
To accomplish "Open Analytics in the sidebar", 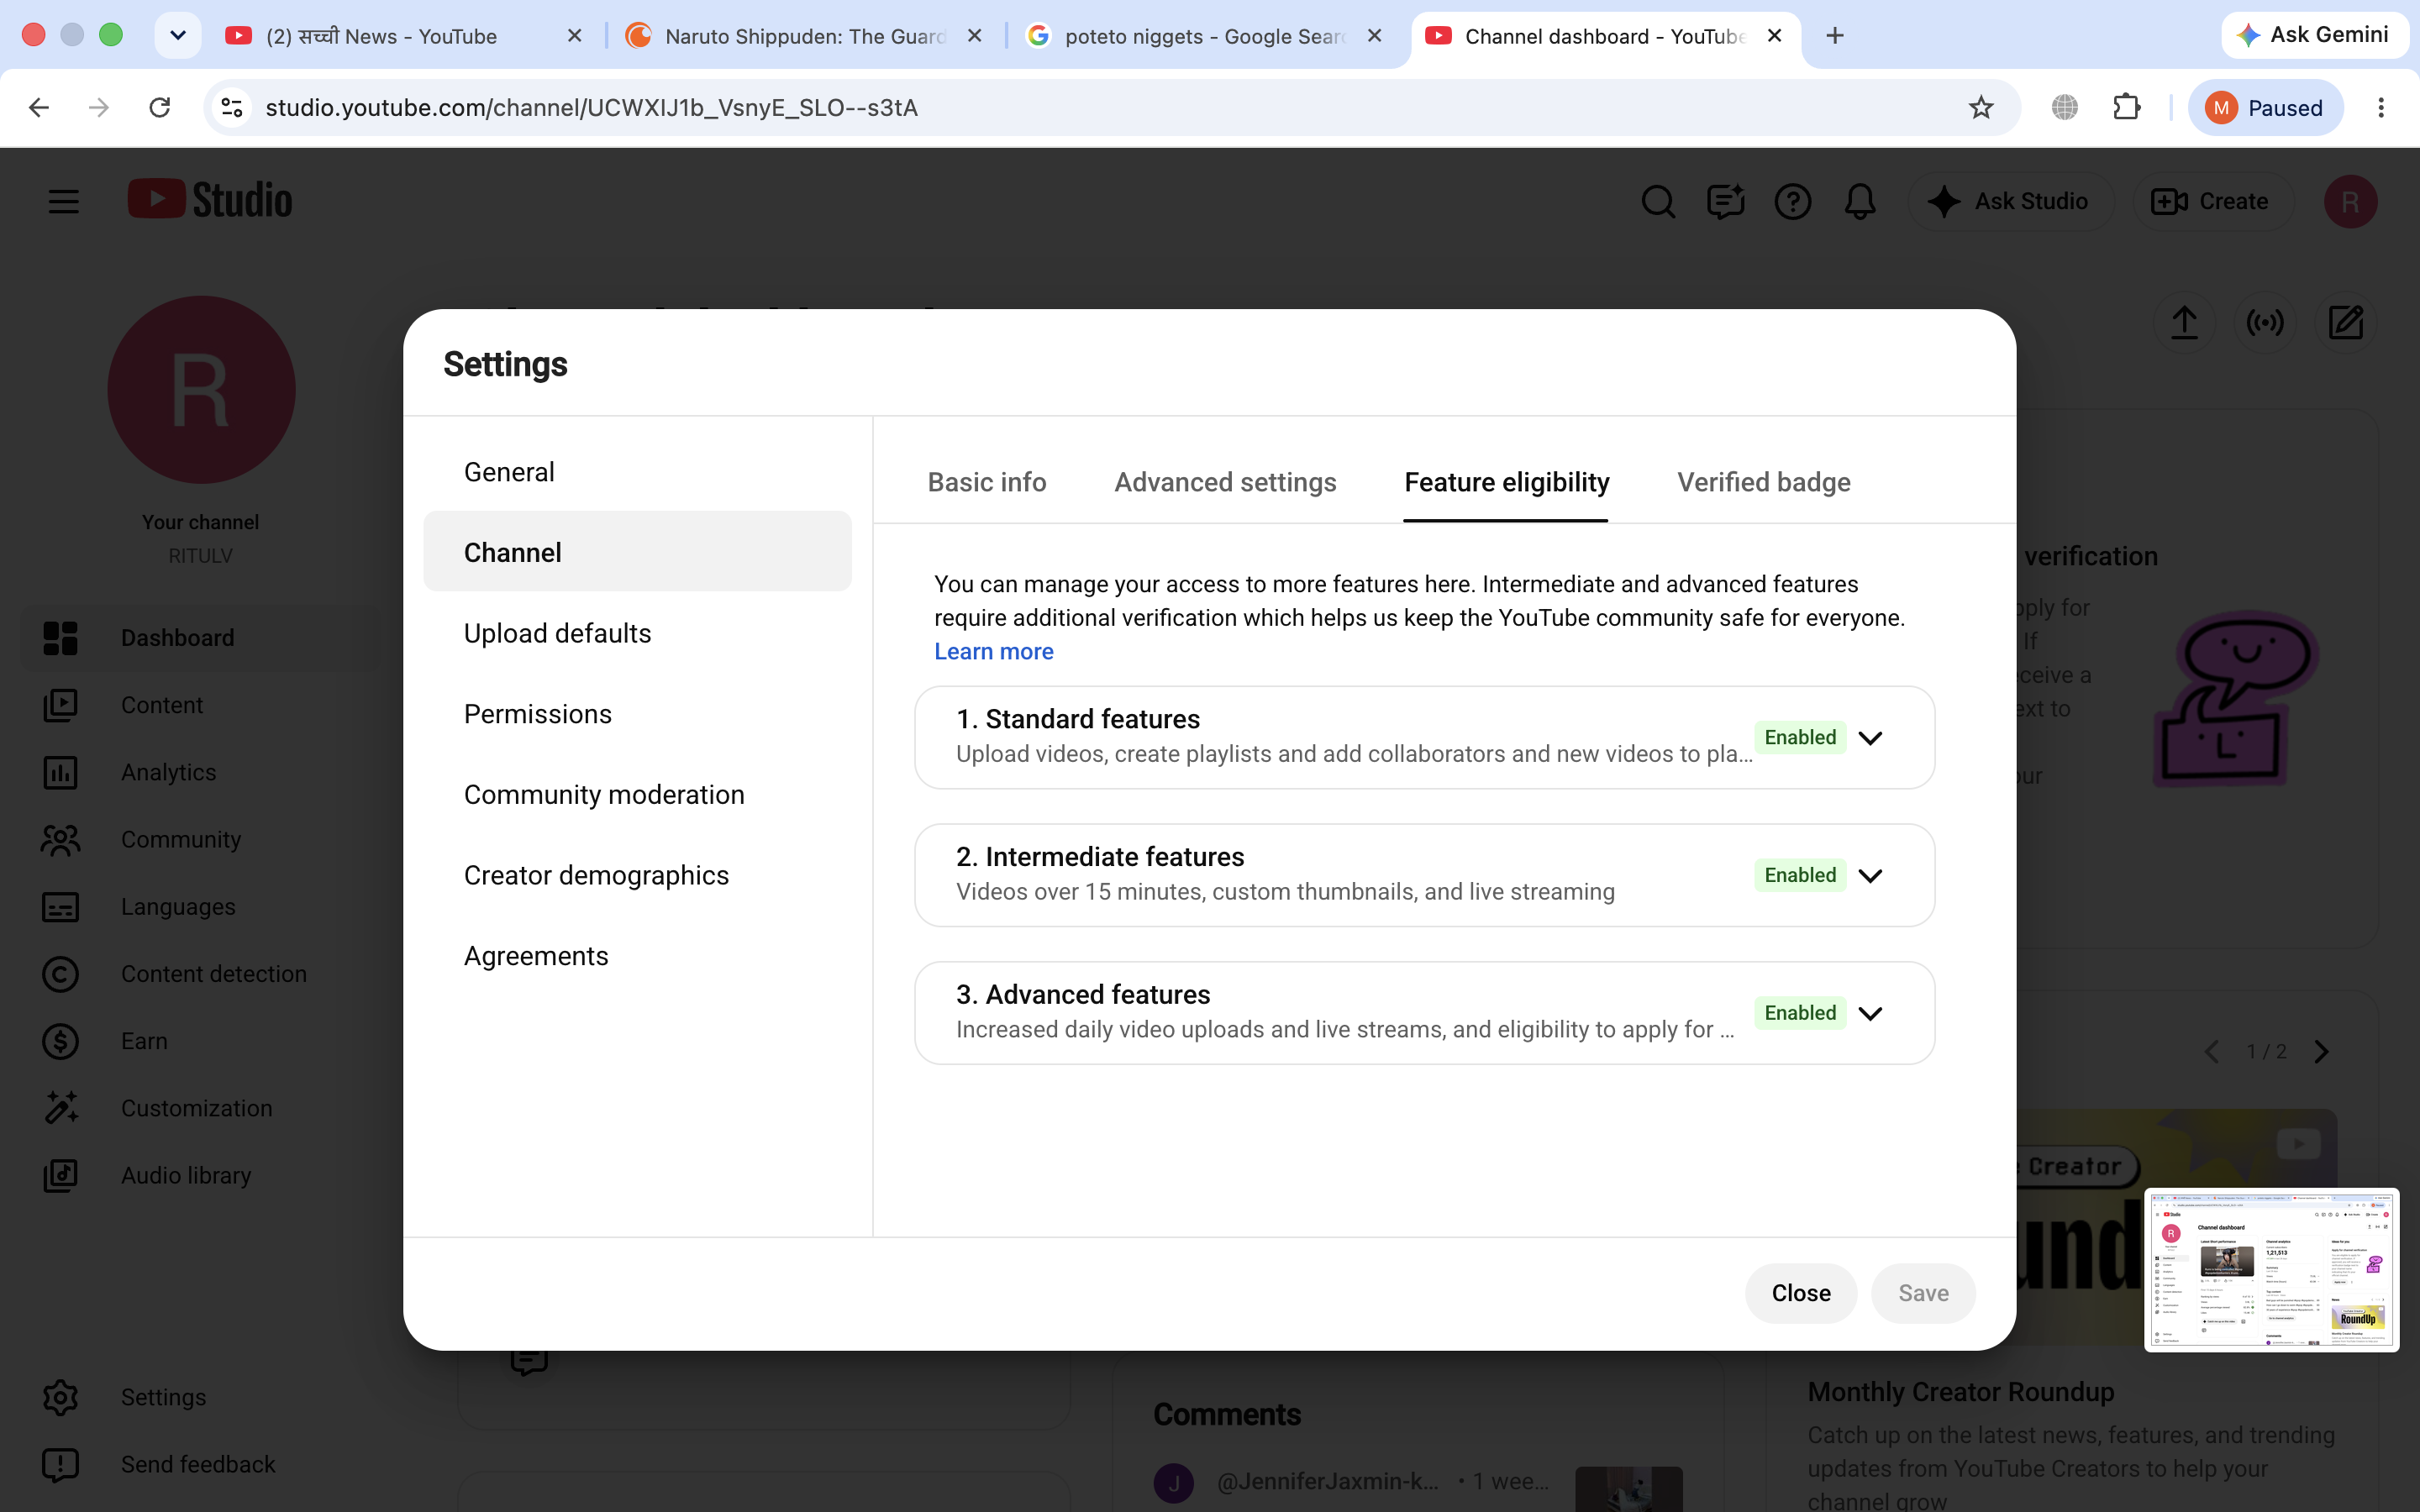I will tap(200, 772).
